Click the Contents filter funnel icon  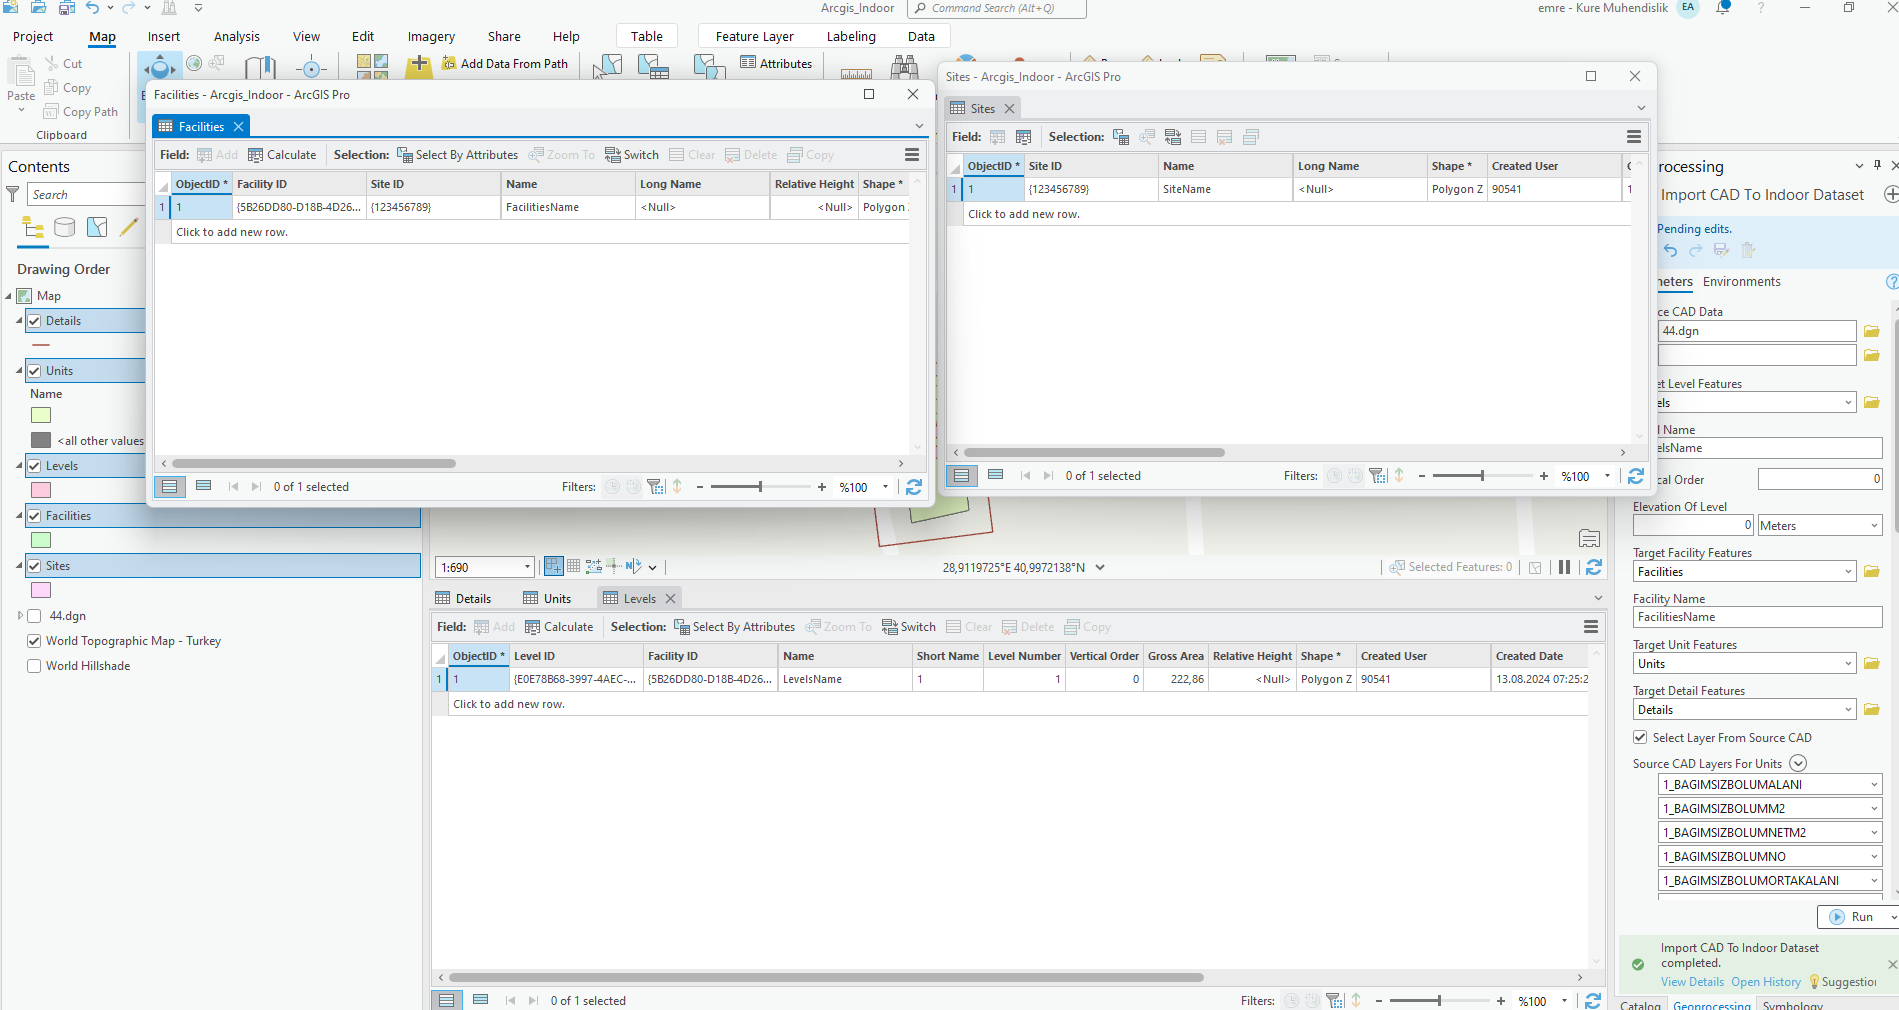(x=13, y=194)
